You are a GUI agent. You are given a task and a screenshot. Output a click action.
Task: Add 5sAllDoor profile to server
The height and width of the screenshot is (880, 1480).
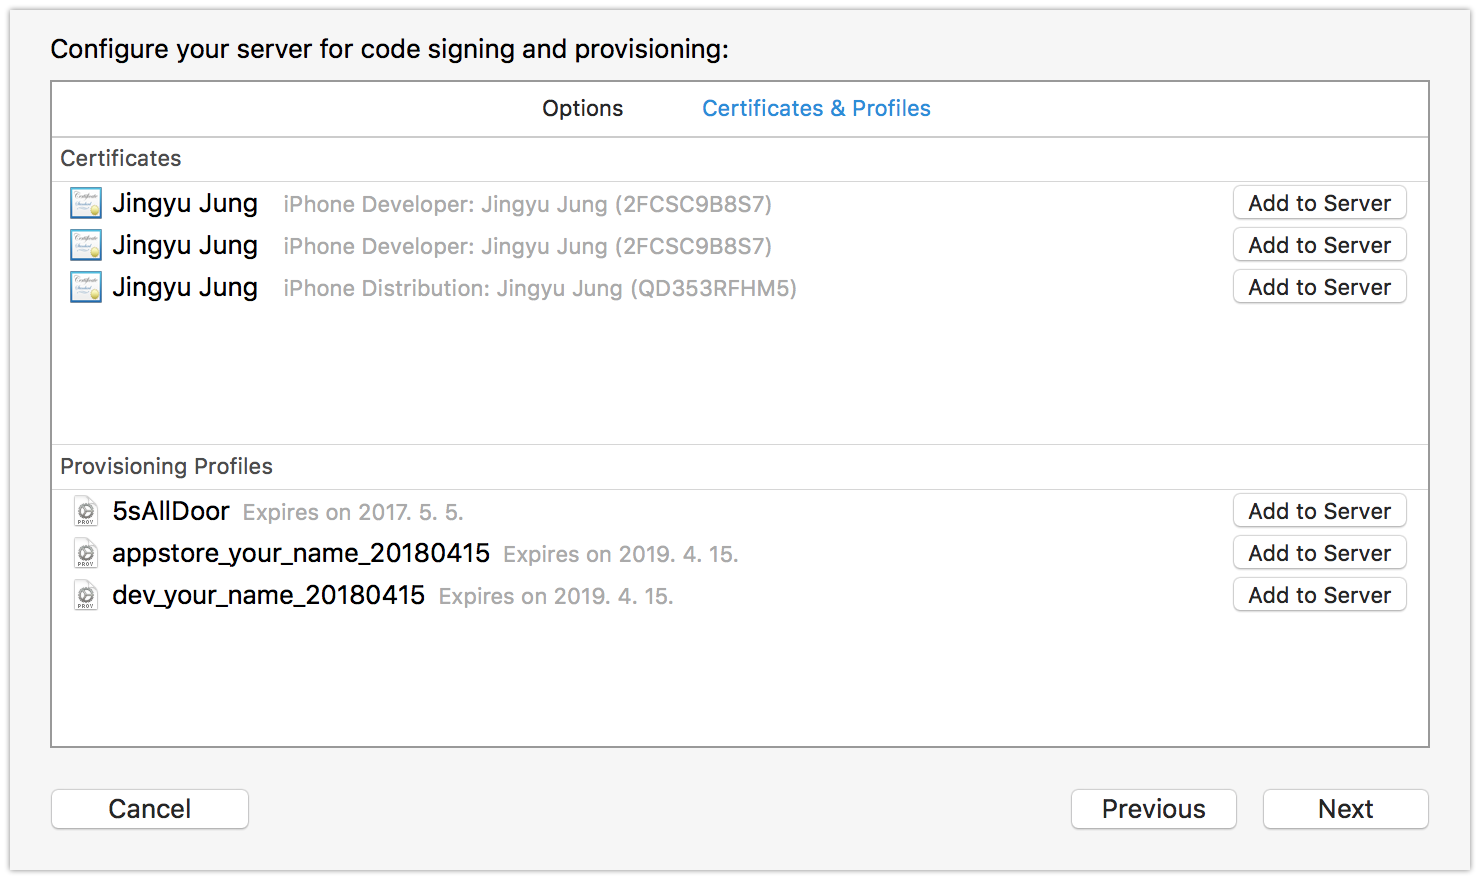[x=1319, y=511]
